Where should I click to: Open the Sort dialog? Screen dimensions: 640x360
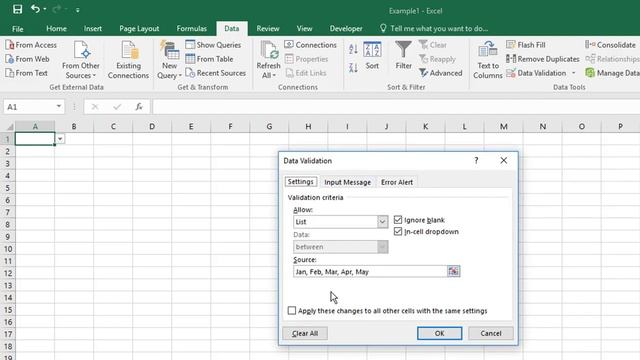pos(372,56)
